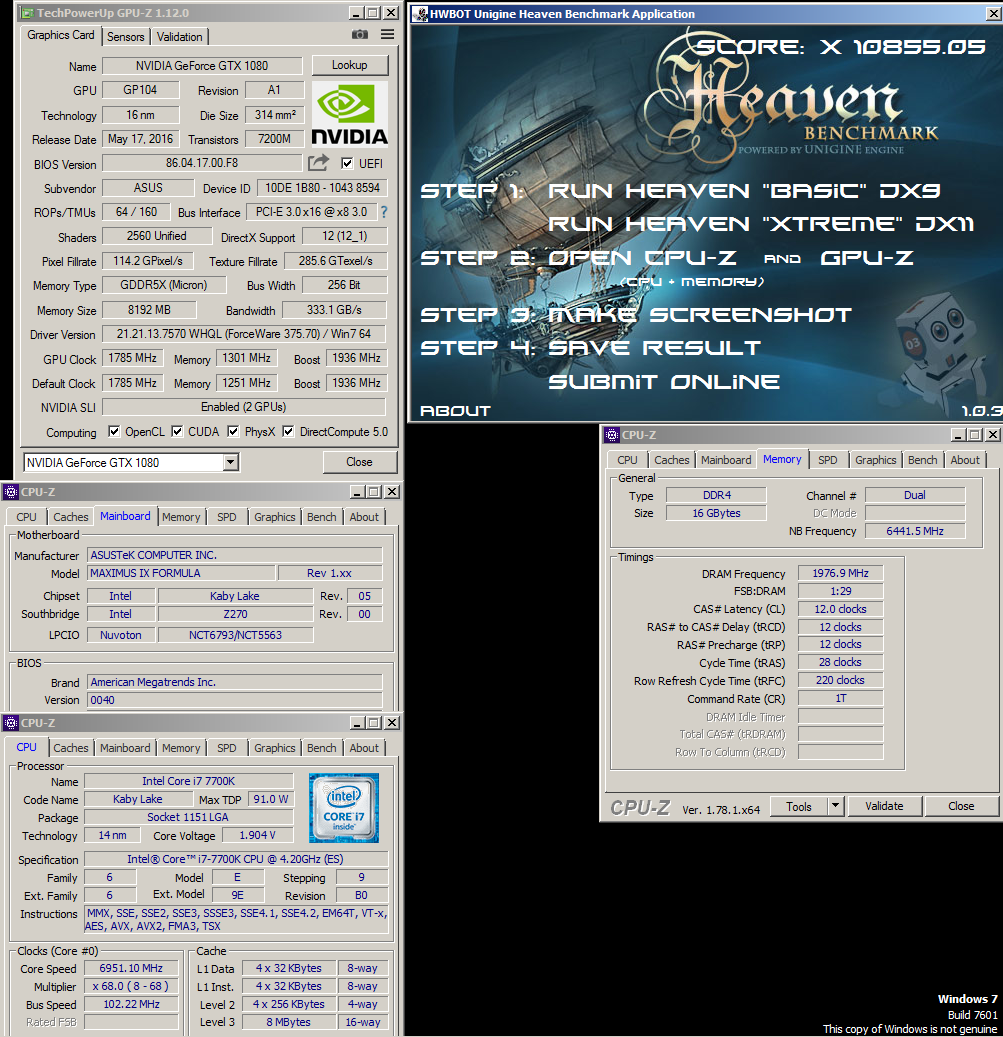Viewport: 1003px width, 1037px height.
Task: Click the Core Speed value 6951.10 MHz
Action: pyautogui.click(x=131, y=968)
